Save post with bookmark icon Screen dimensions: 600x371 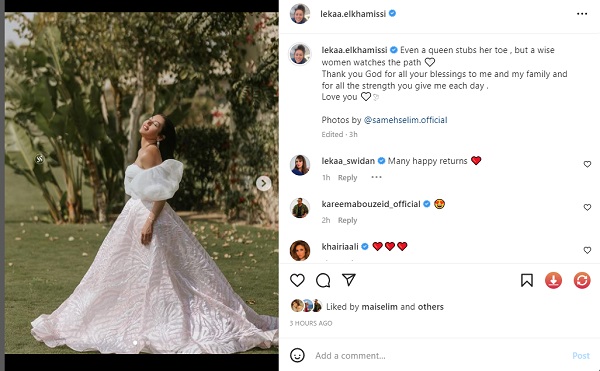coord(527,280)
